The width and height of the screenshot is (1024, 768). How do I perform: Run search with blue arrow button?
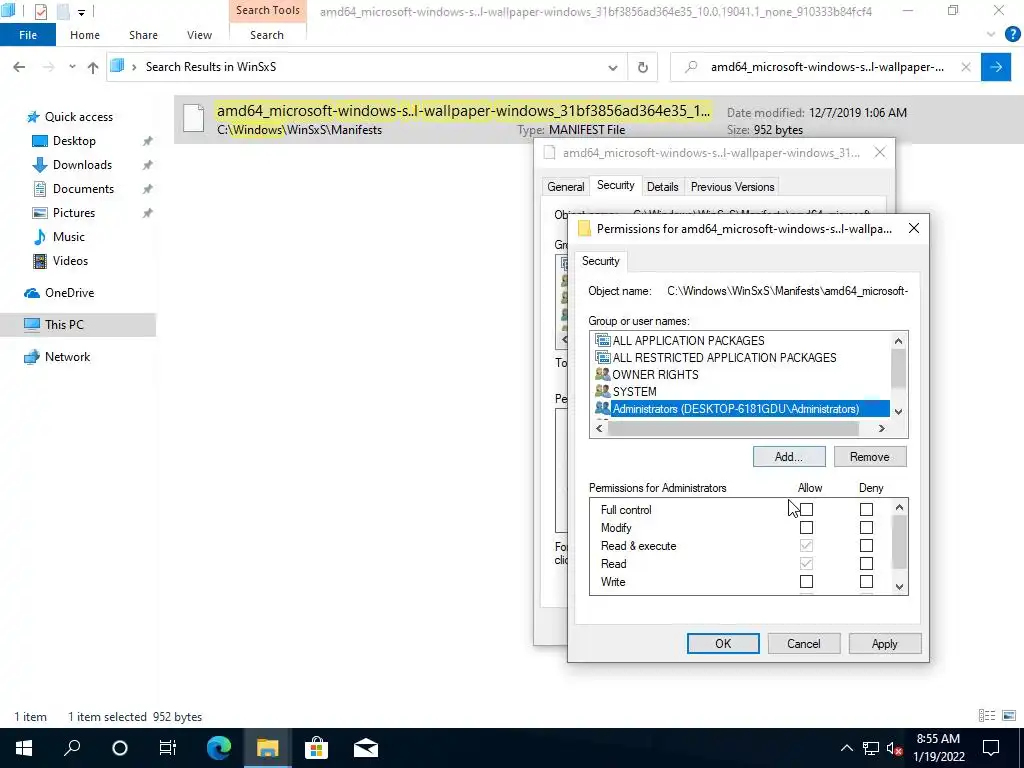click(996, 67)
